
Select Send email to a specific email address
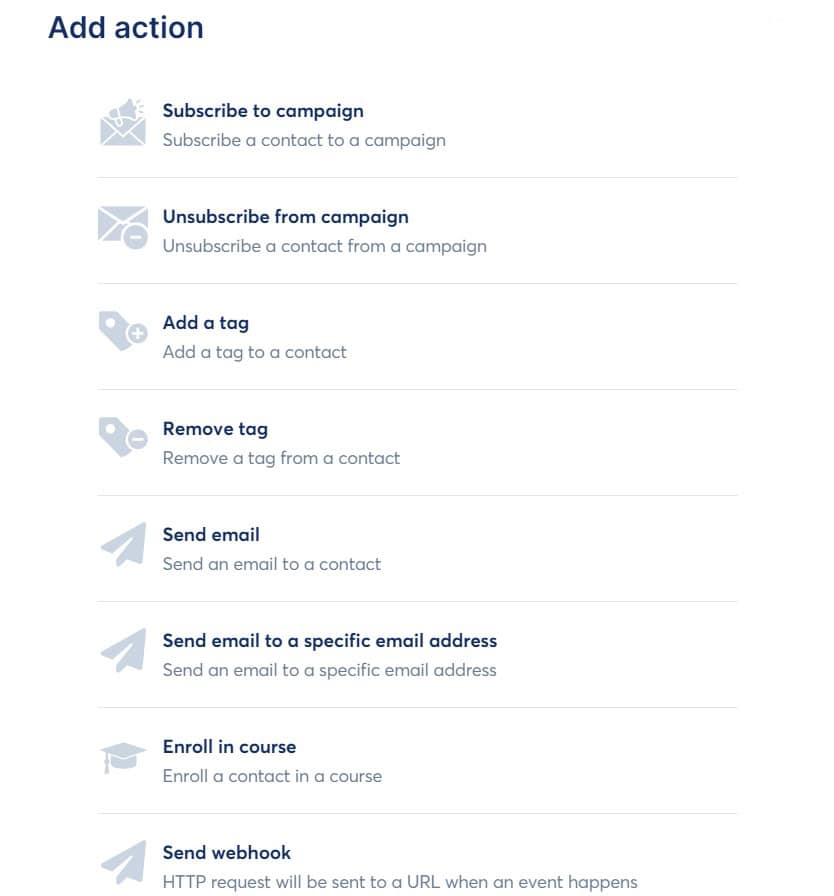pos(330,641)
